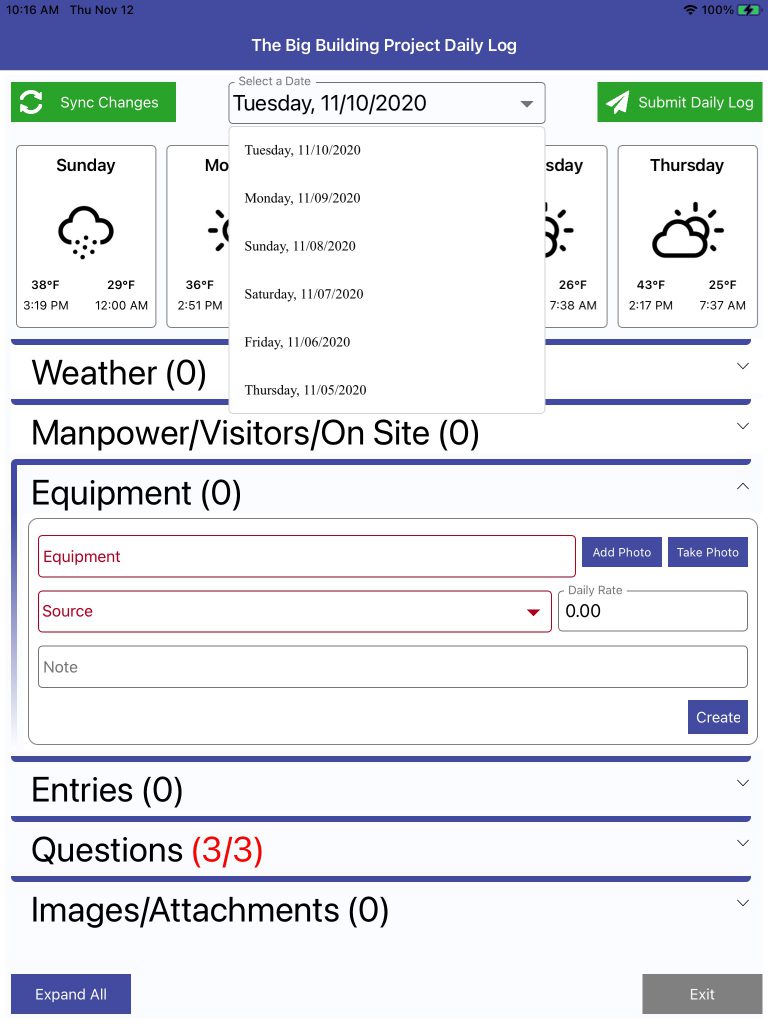
Task: Click the battery charging icon
Action: (748, 10)
